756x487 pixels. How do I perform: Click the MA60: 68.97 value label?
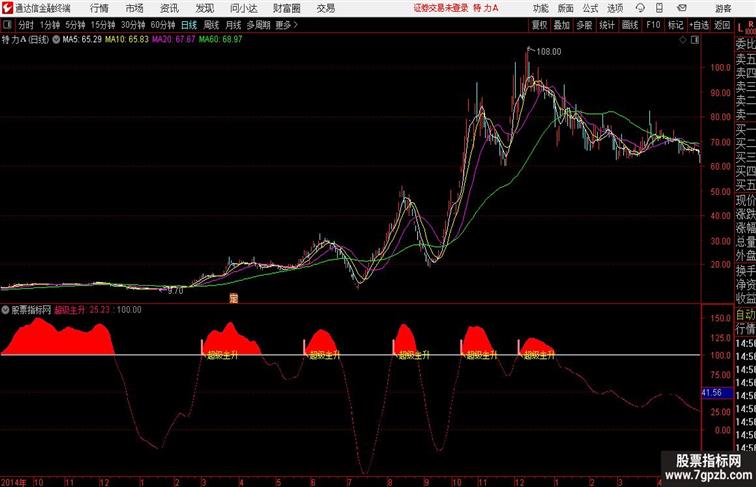pos(220,40)
